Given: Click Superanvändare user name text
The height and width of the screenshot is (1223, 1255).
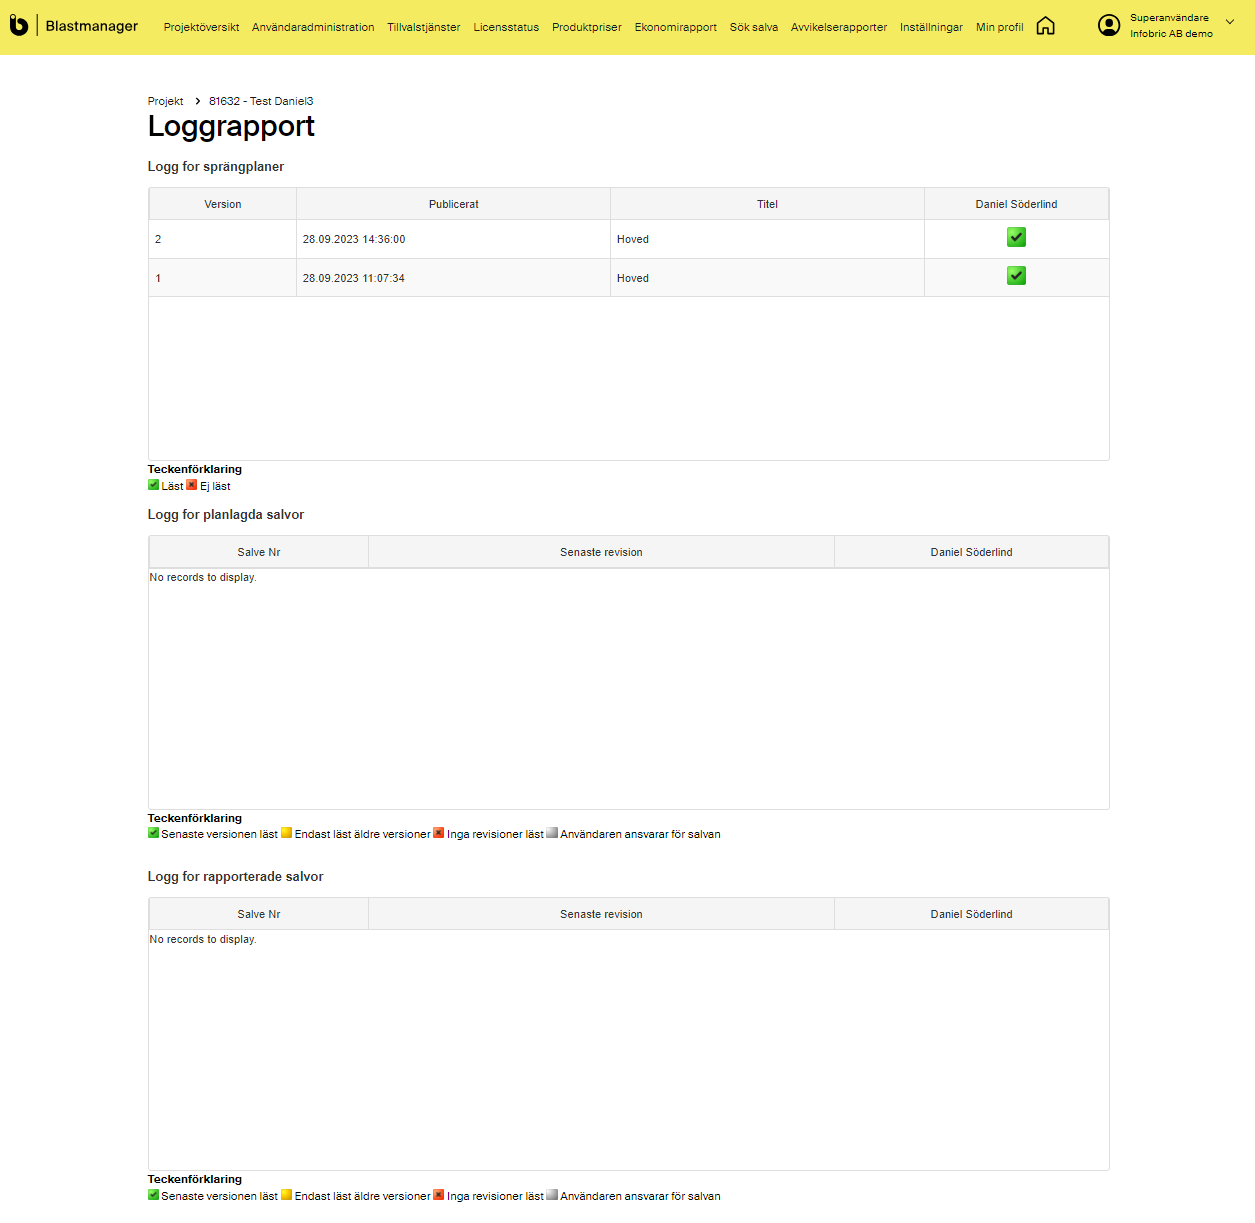Looking at the screenshot, I should pyautogui.click(x=1169, y=18).
